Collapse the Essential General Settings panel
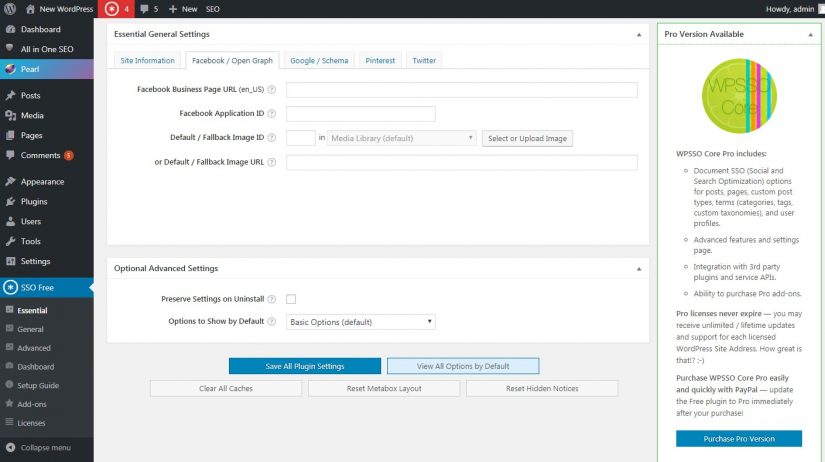The height and width of the screenshot is (462, 825). point(639,35)
